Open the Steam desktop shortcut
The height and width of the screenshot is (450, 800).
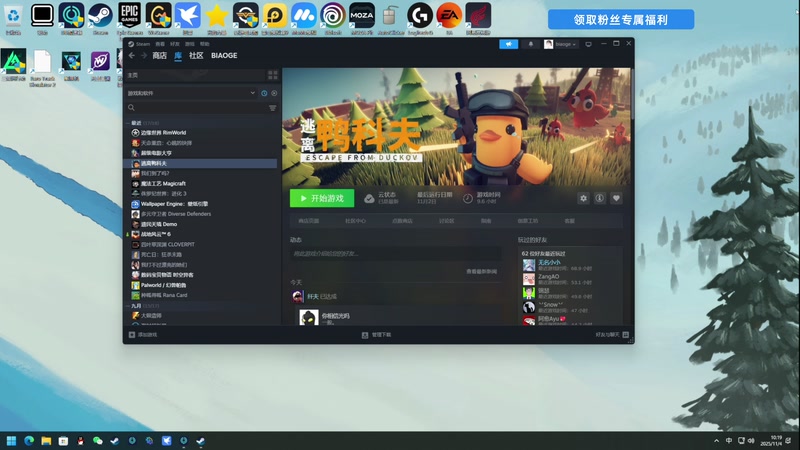point(101,18)
